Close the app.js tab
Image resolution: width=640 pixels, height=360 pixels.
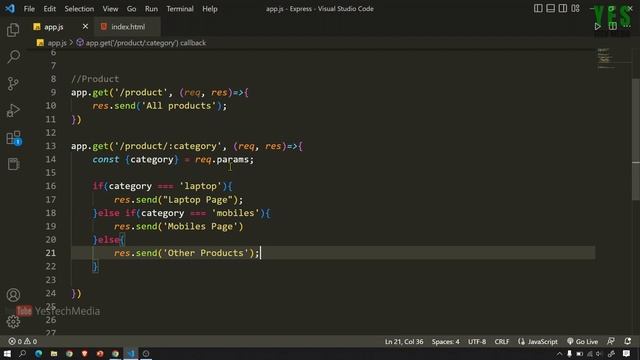85,27
